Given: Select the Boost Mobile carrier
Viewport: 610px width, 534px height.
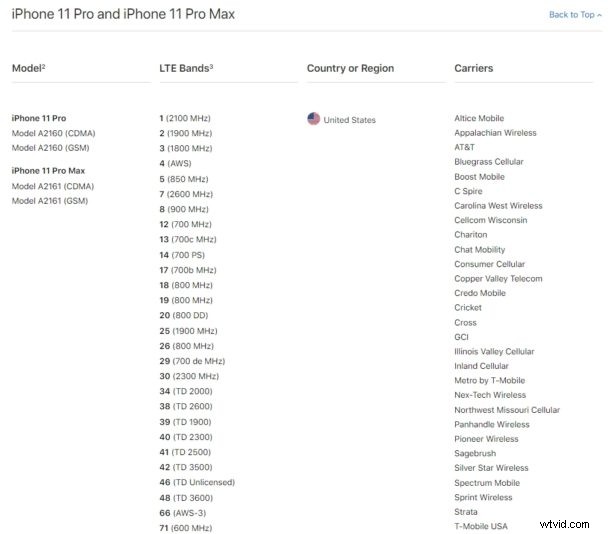Looking at the screenshot, I should [x=480, y=177].
